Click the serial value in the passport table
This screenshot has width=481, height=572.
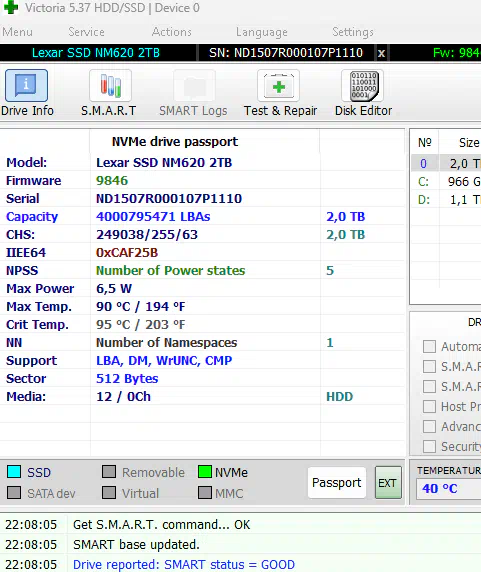pyautogui.click(x=169, y=198)
